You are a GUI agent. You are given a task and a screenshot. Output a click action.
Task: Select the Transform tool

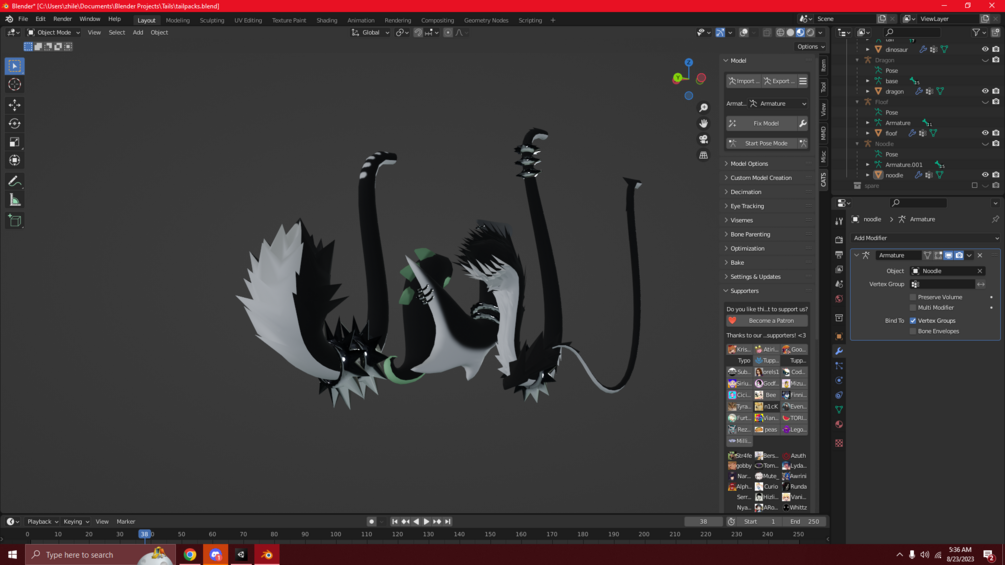[14, 160]
